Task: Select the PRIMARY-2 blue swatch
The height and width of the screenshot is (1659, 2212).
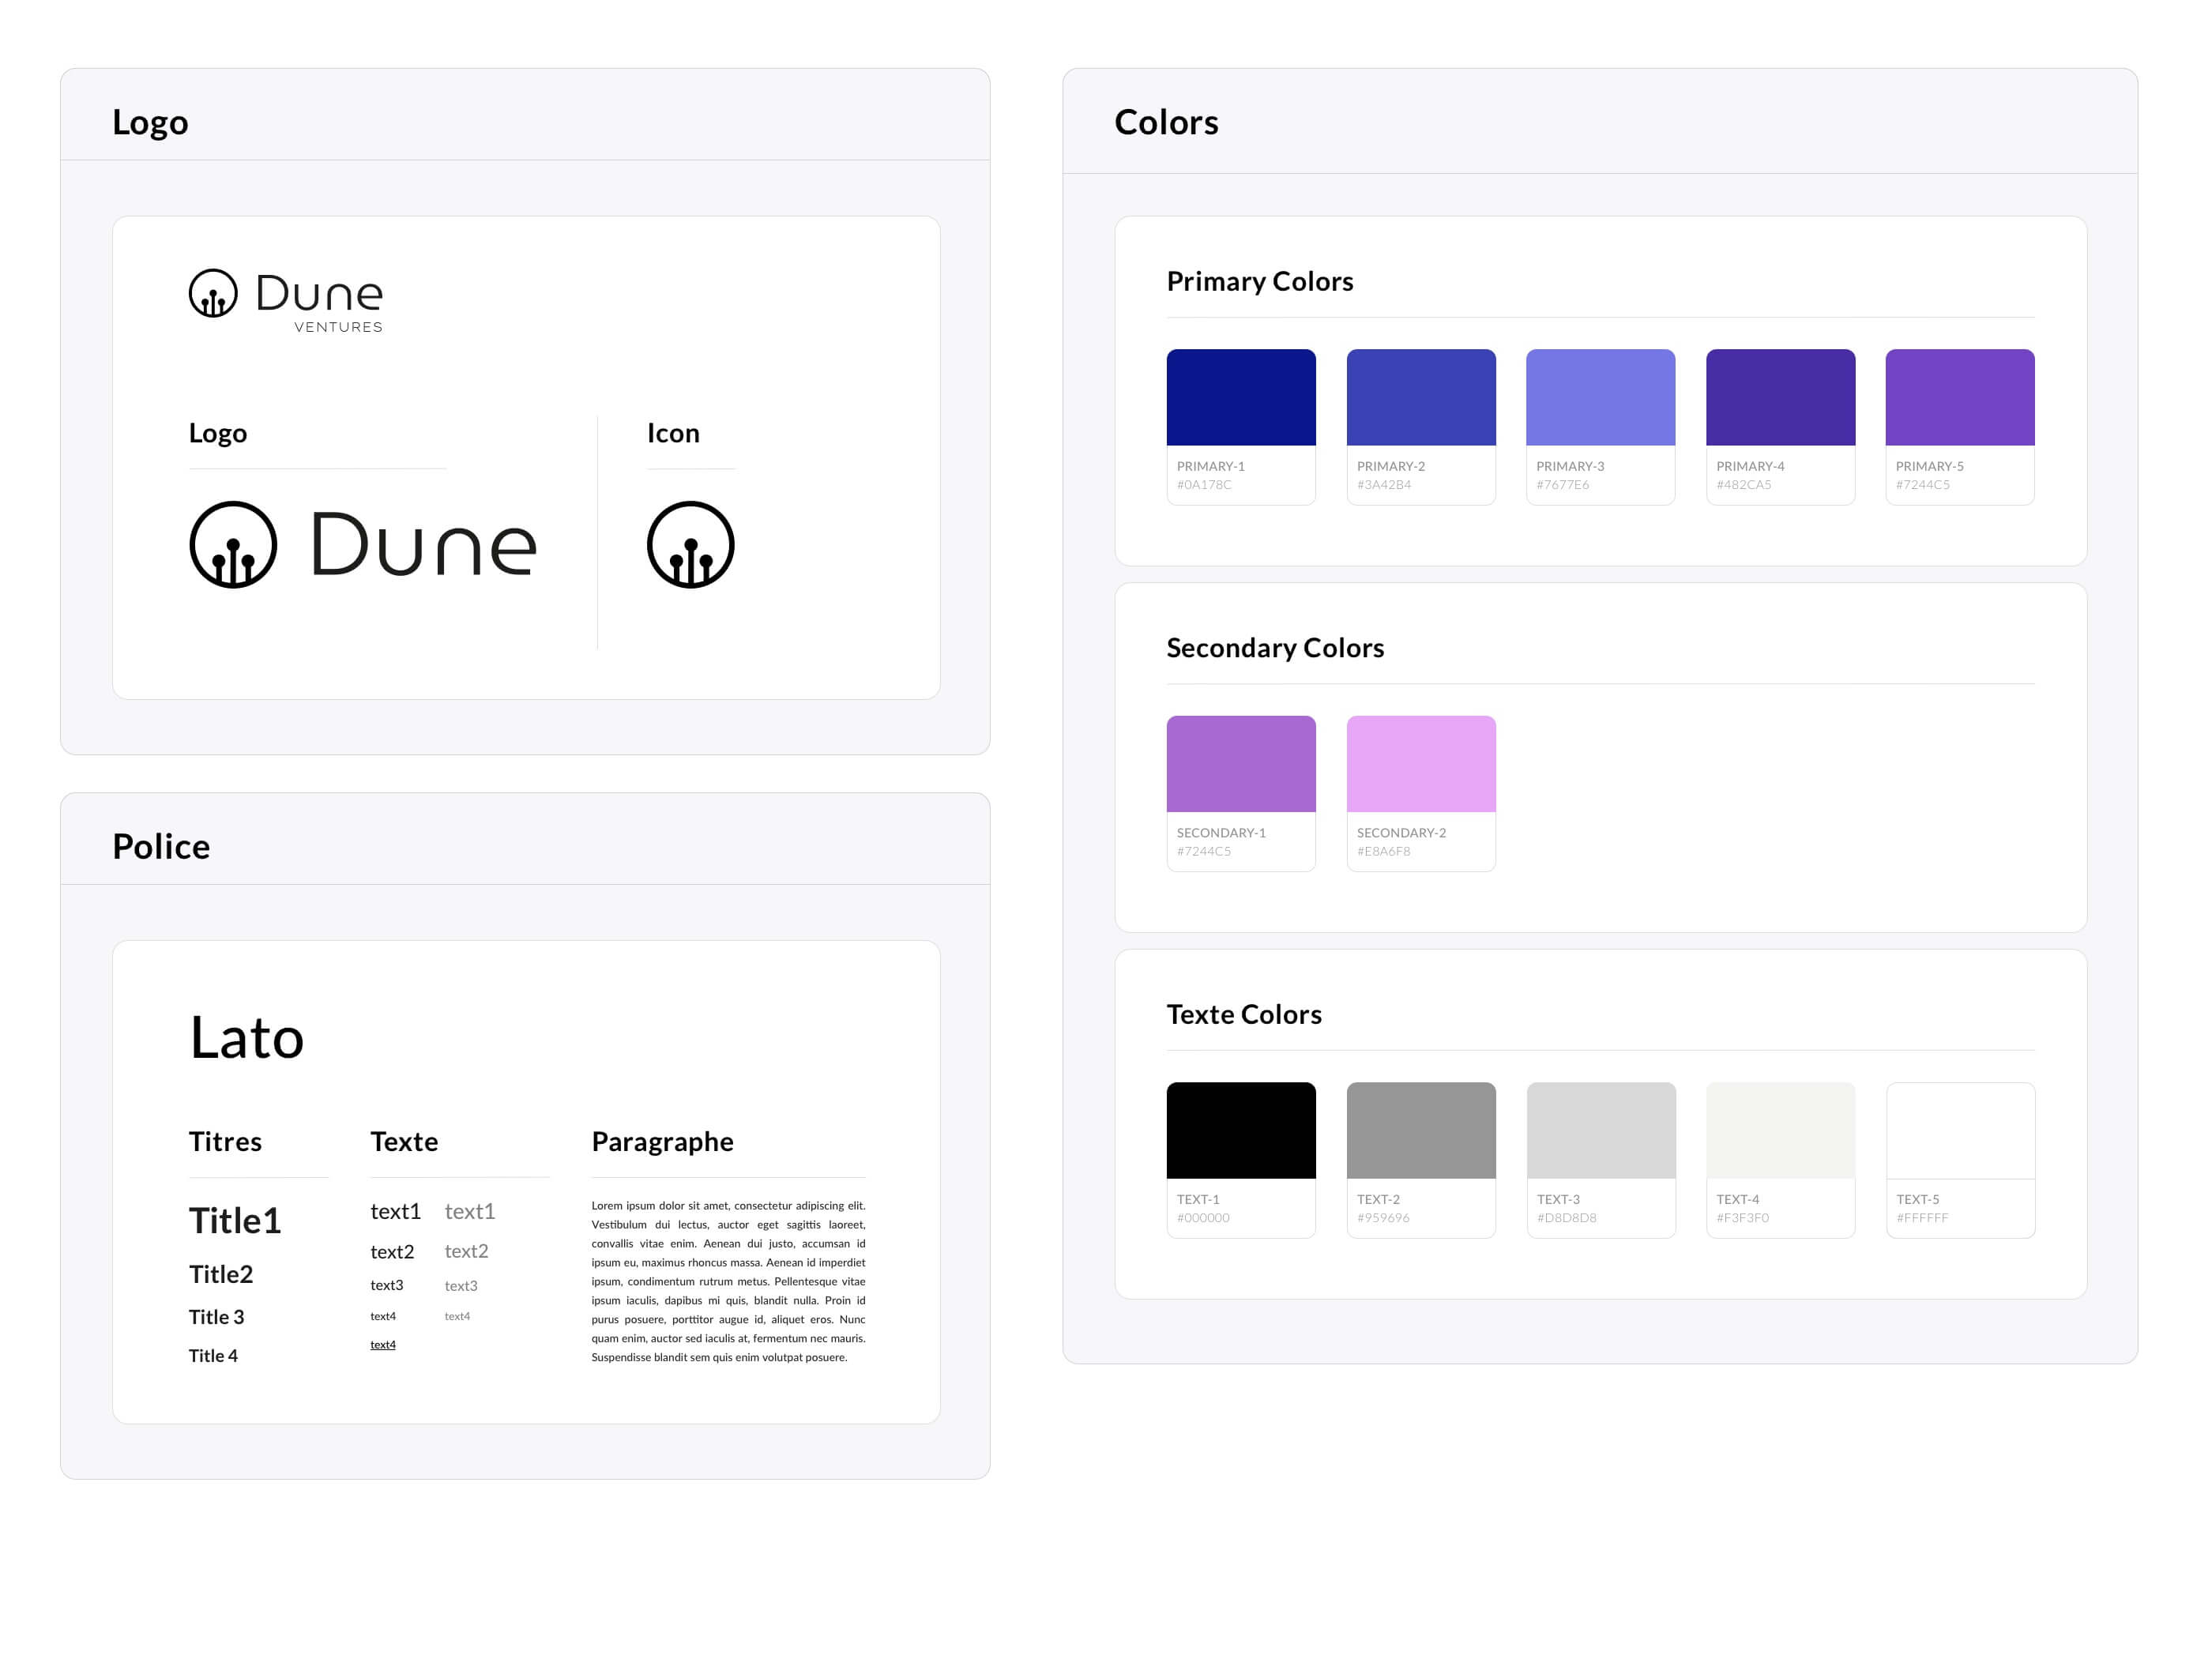Action: coord(1420,397)
